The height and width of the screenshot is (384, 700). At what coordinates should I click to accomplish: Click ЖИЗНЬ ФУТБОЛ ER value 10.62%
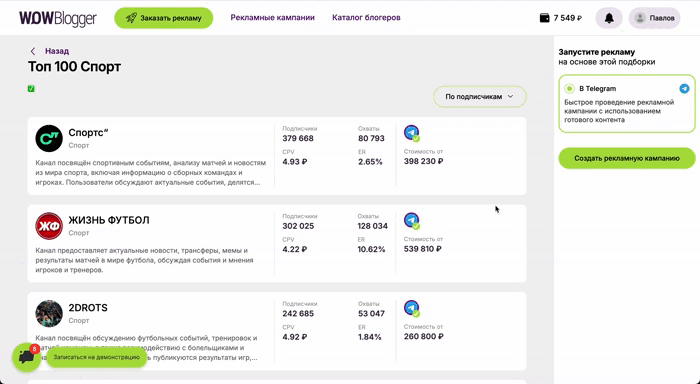coord(371,249)
